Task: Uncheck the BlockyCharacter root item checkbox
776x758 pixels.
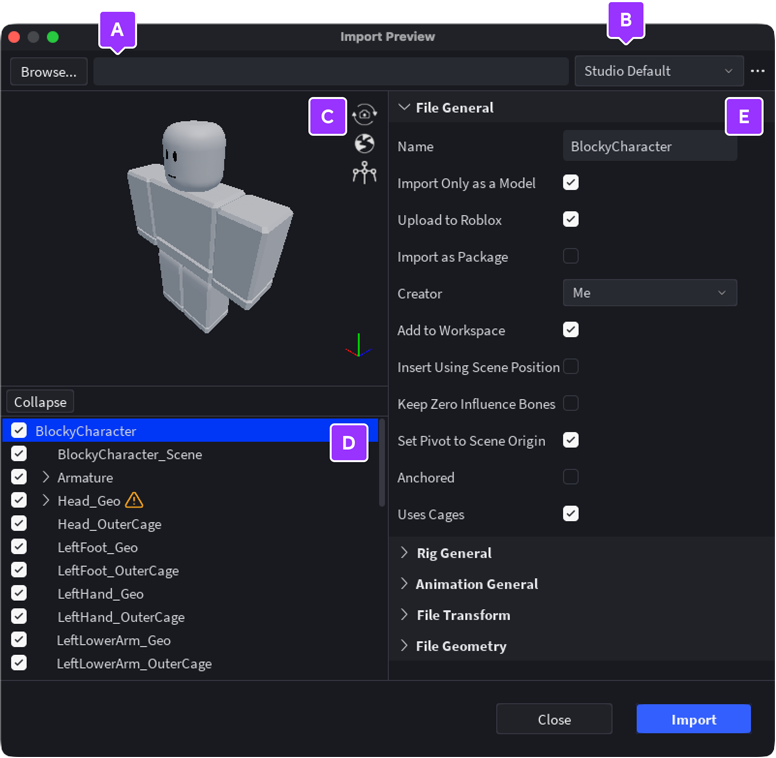Action: 19,430
